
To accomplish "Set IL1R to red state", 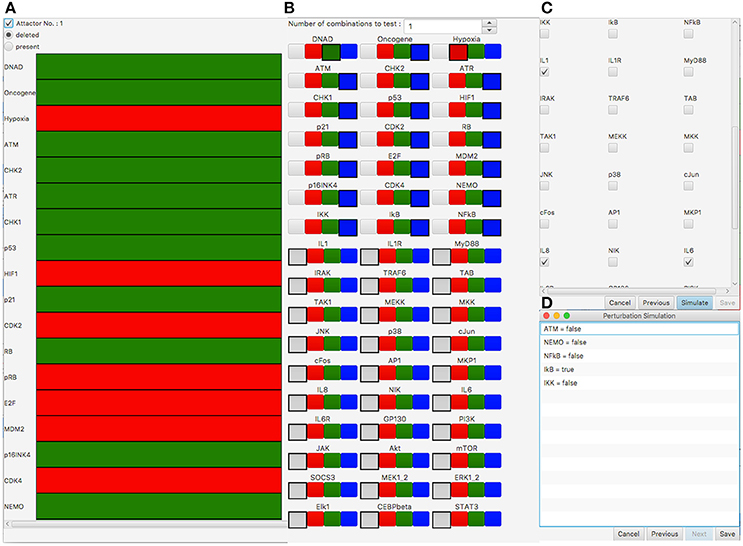I will [x=388, y=256].
